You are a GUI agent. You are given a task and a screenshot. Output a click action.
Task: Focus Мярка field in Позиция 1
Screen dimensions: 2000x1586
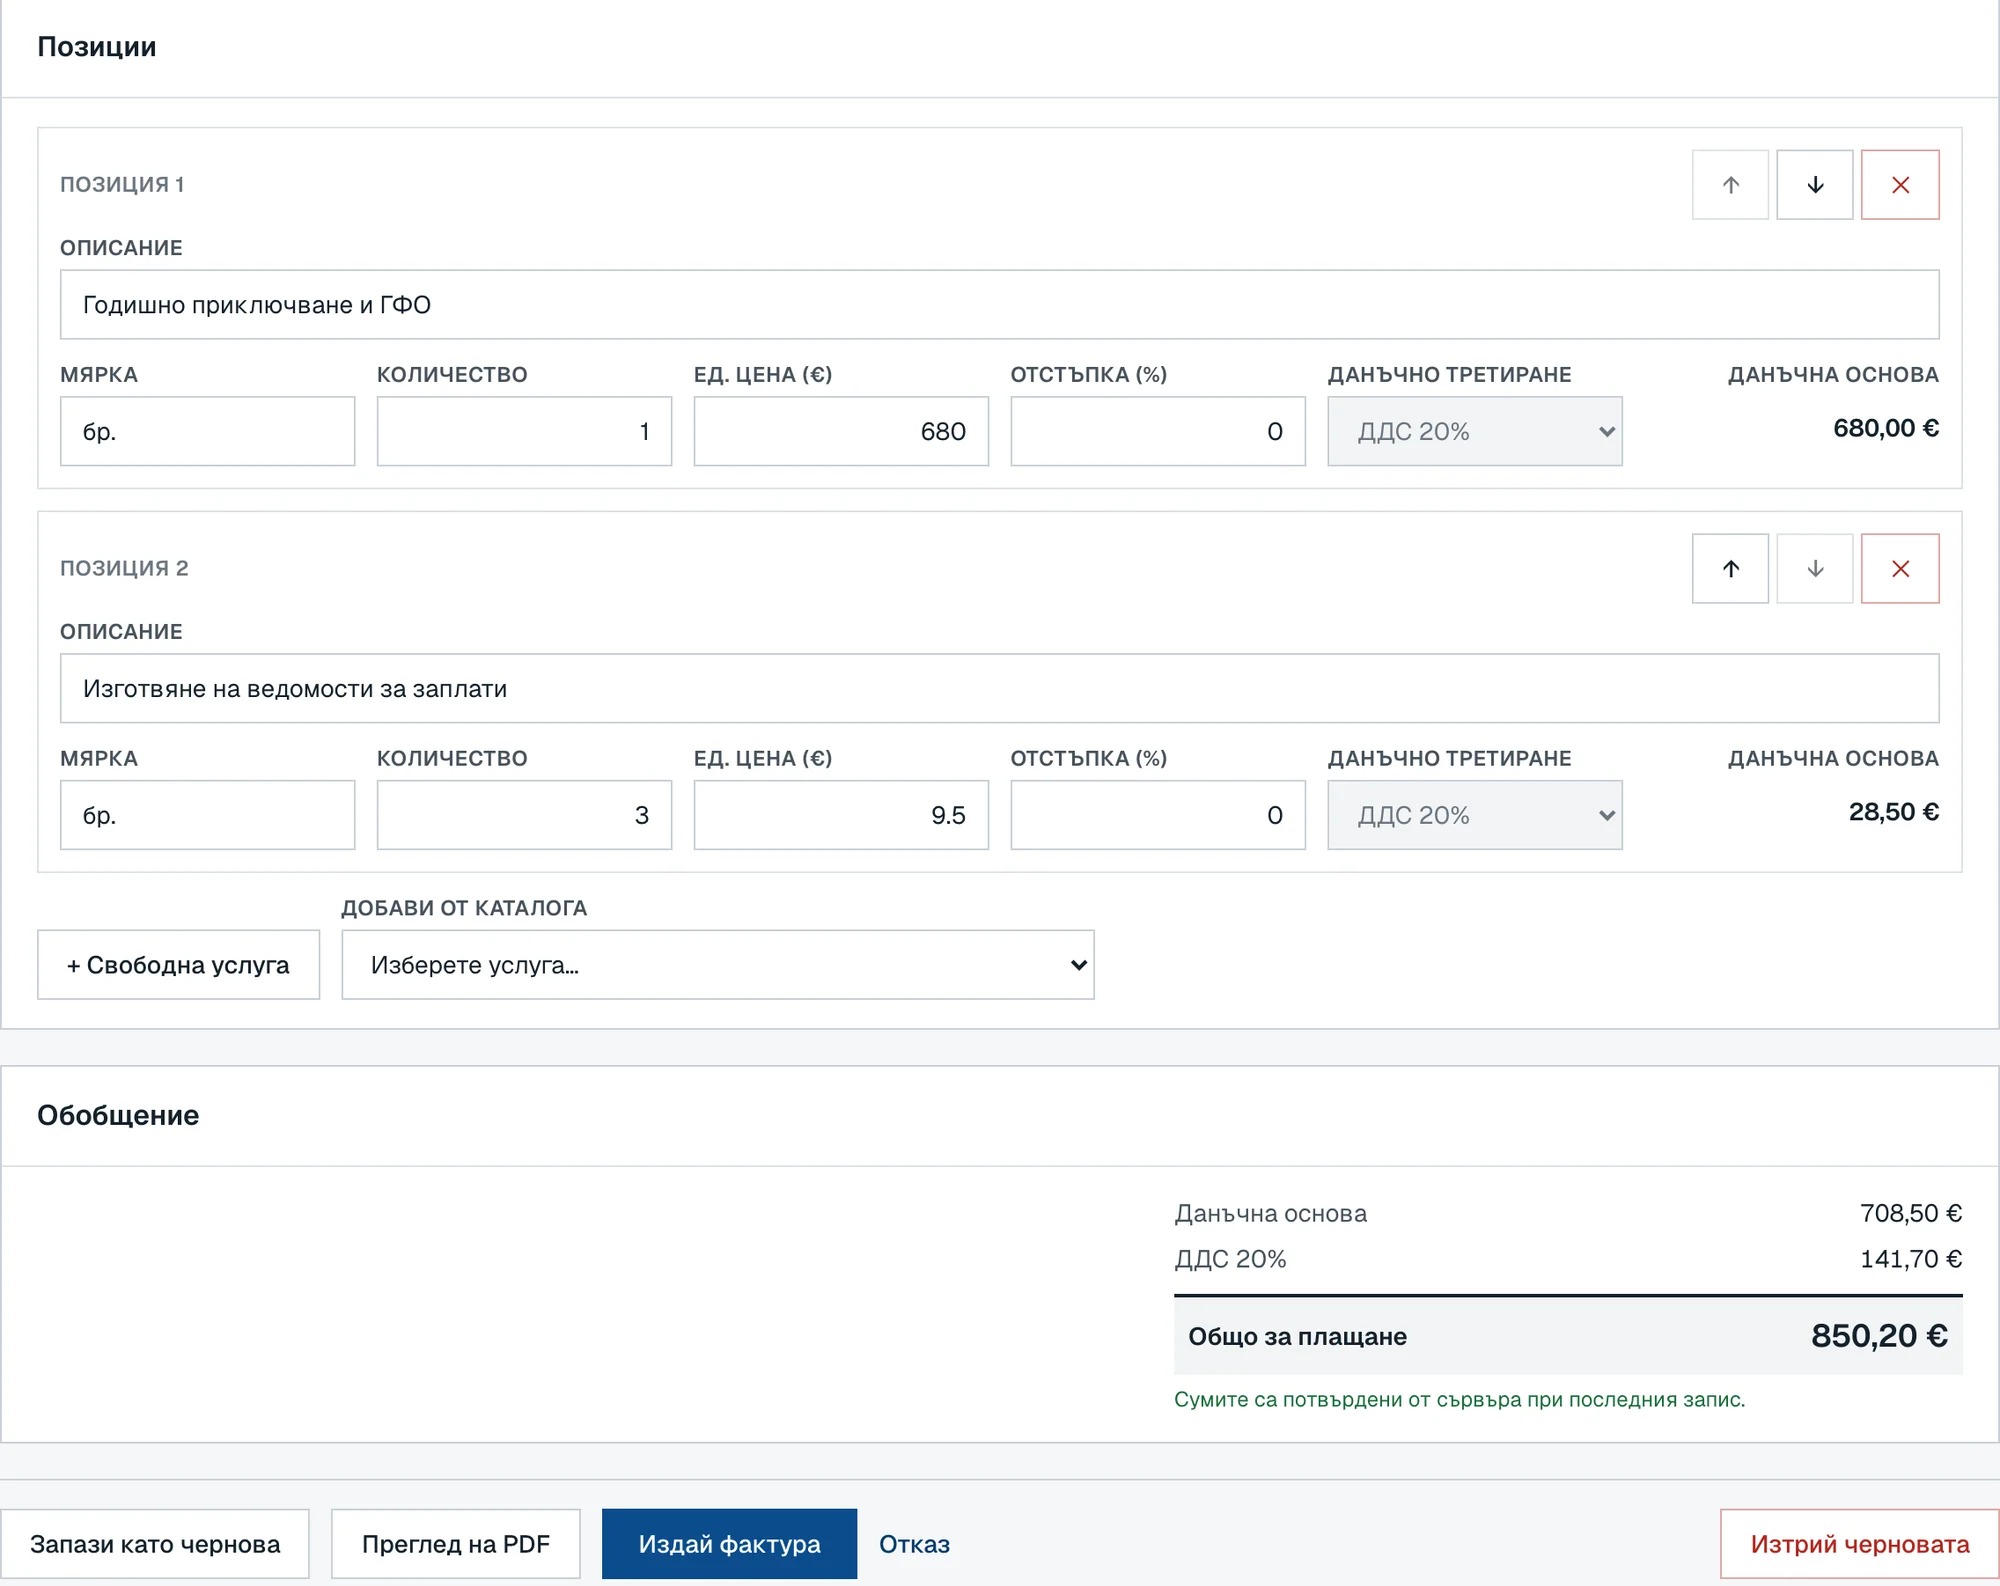tap(208, 431)
